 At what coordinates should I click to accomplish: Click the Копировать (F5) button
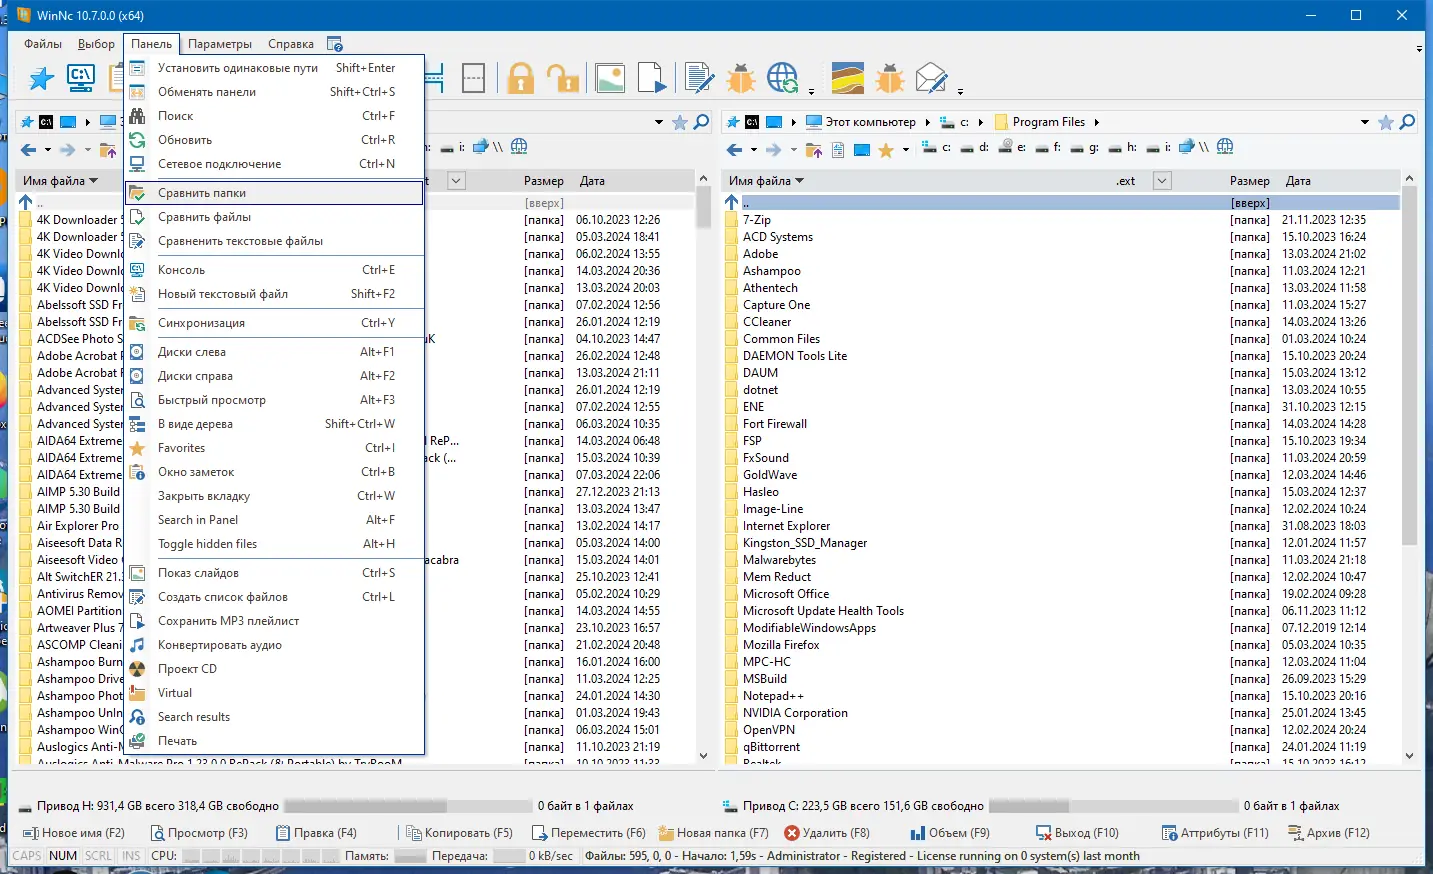coord(459,833)
